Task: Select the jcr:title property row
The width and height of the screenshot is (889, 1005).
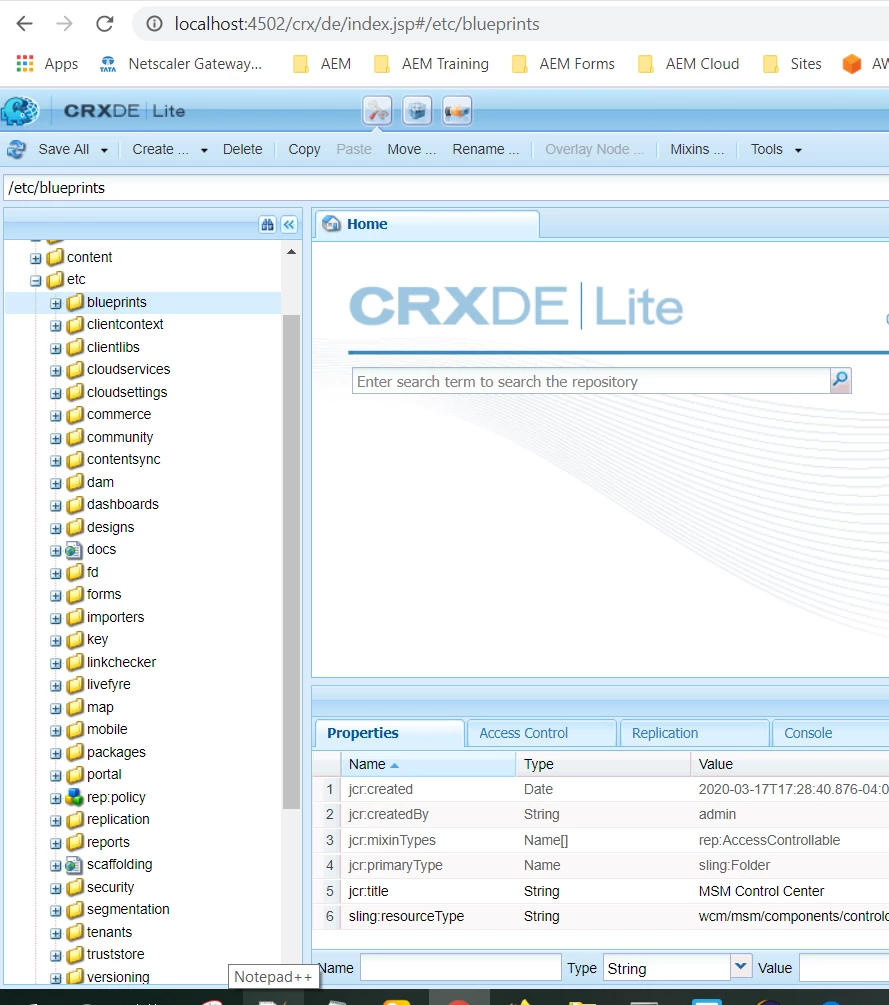Action: pyautogui.click(x=601, y=891)
